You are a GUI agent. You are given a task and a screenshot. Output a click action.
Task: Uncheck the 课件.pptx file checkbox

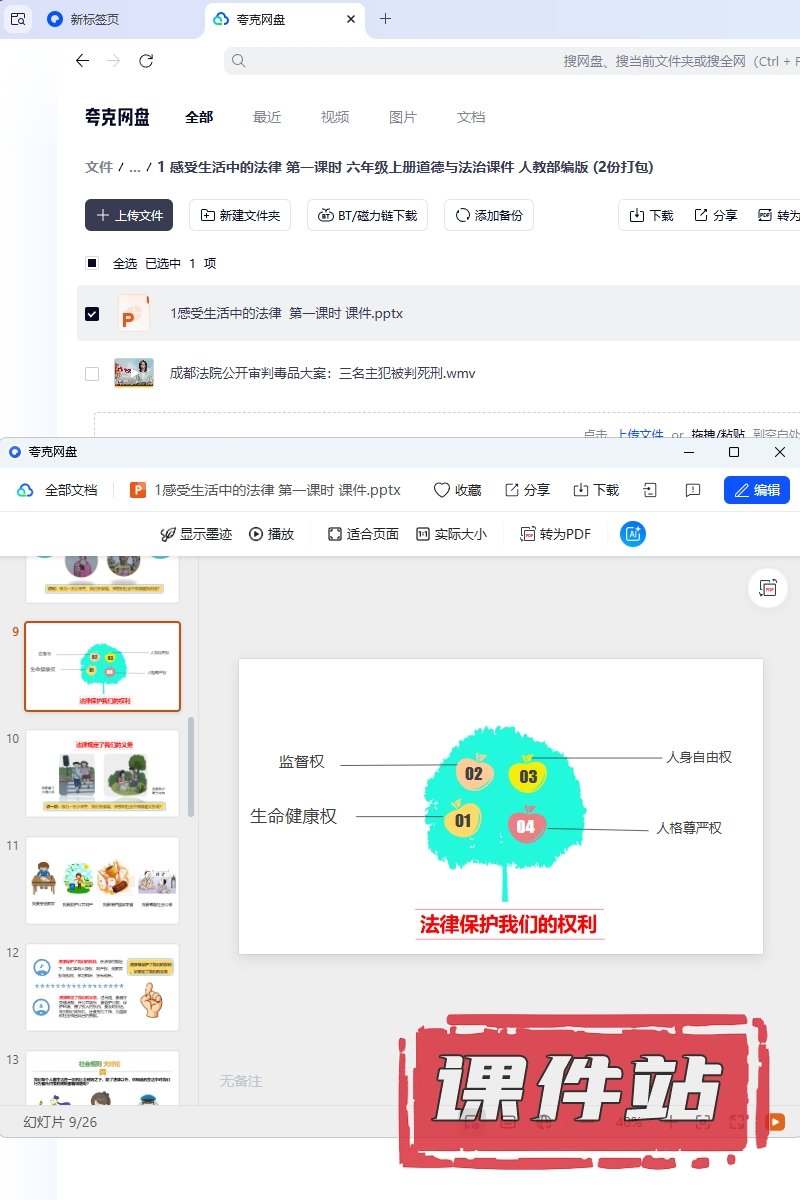tap(92, 314)
